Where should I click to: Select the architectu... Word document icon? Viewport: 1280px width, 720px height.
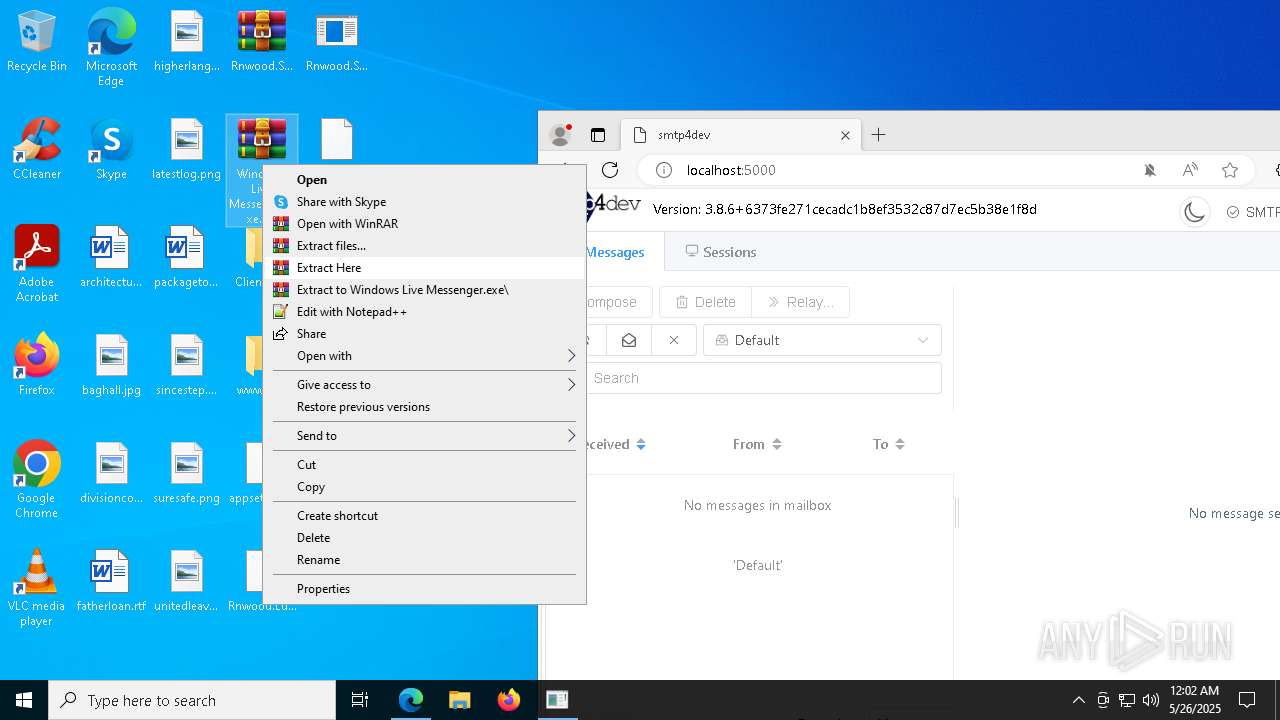coord(111,258)
